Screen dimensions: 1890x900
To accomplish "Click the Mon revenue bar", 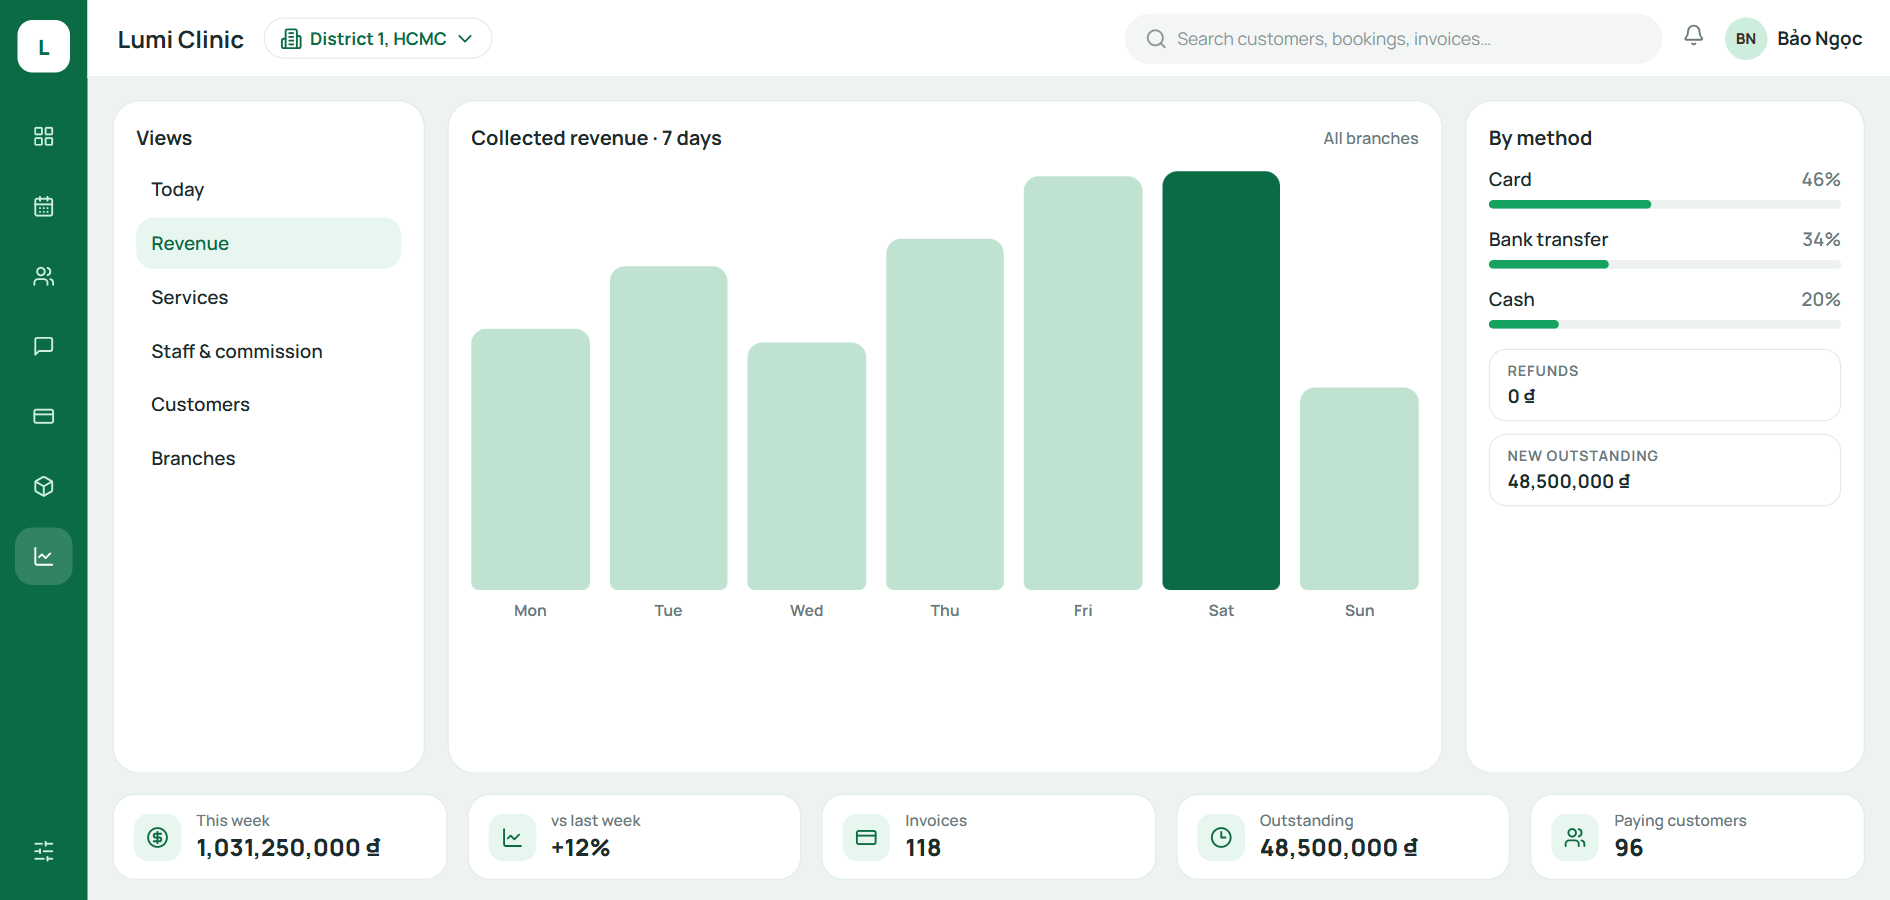I will pyautogui.click(x=530, y=459).
